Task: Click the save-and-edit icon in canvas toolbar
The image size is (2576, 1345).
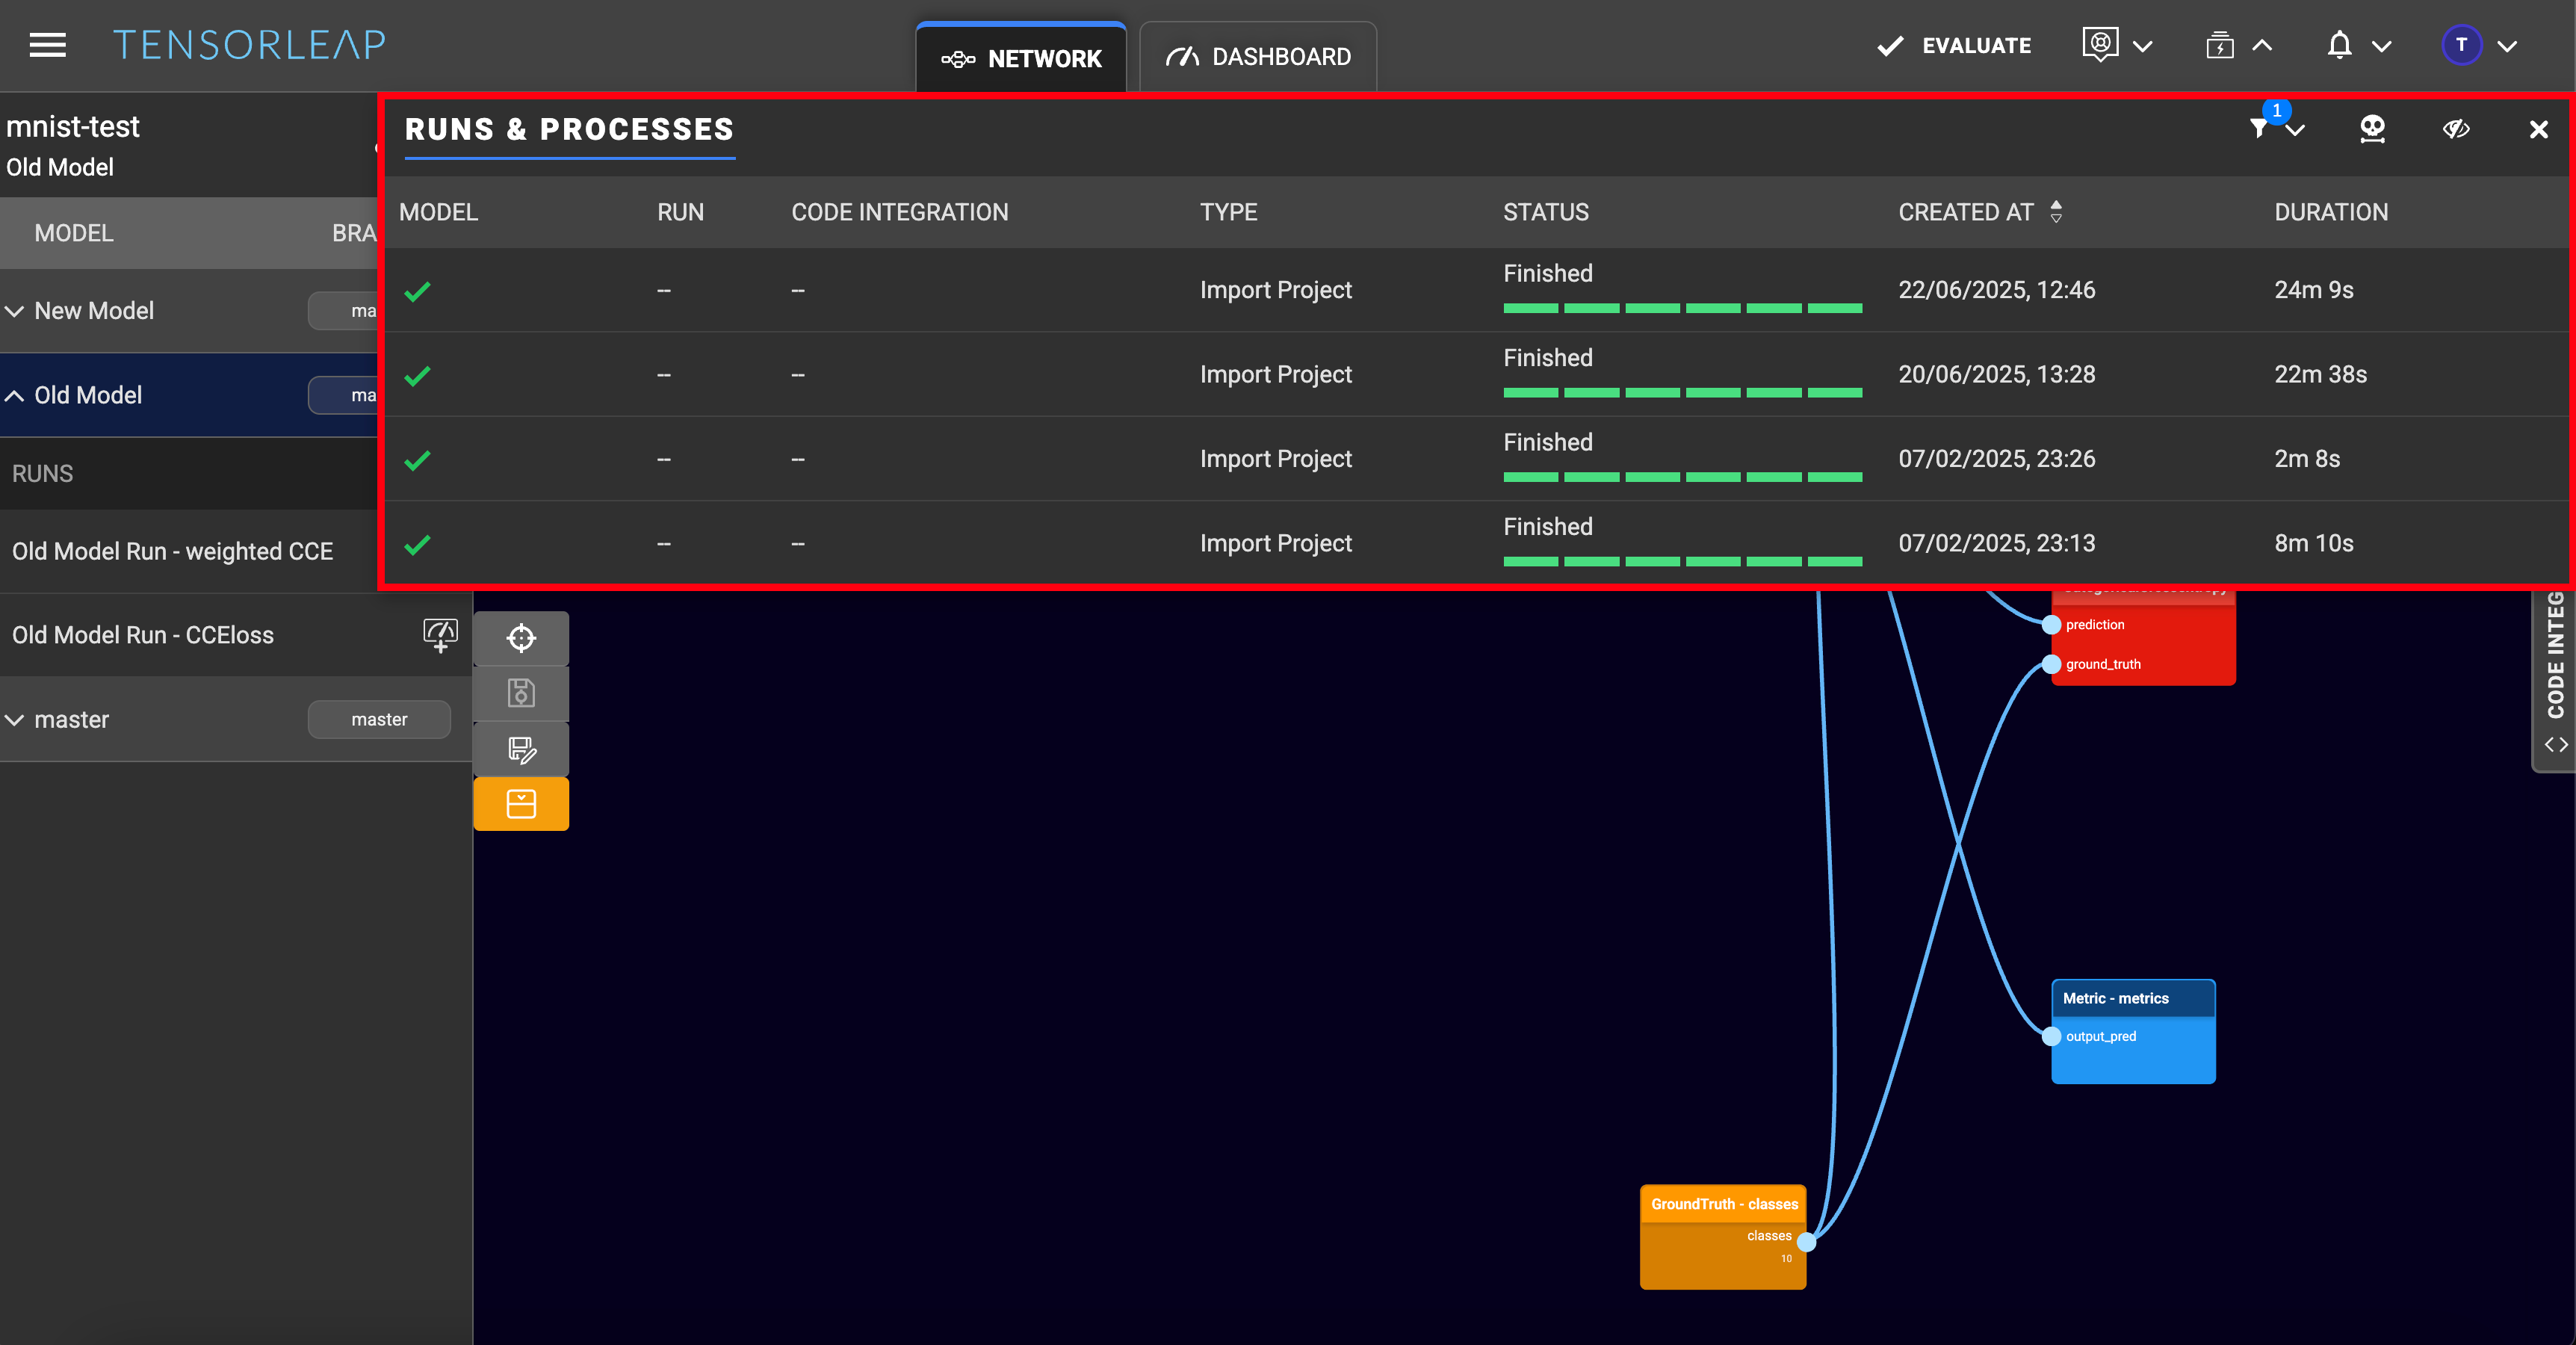Action: (x=521, y=749)
